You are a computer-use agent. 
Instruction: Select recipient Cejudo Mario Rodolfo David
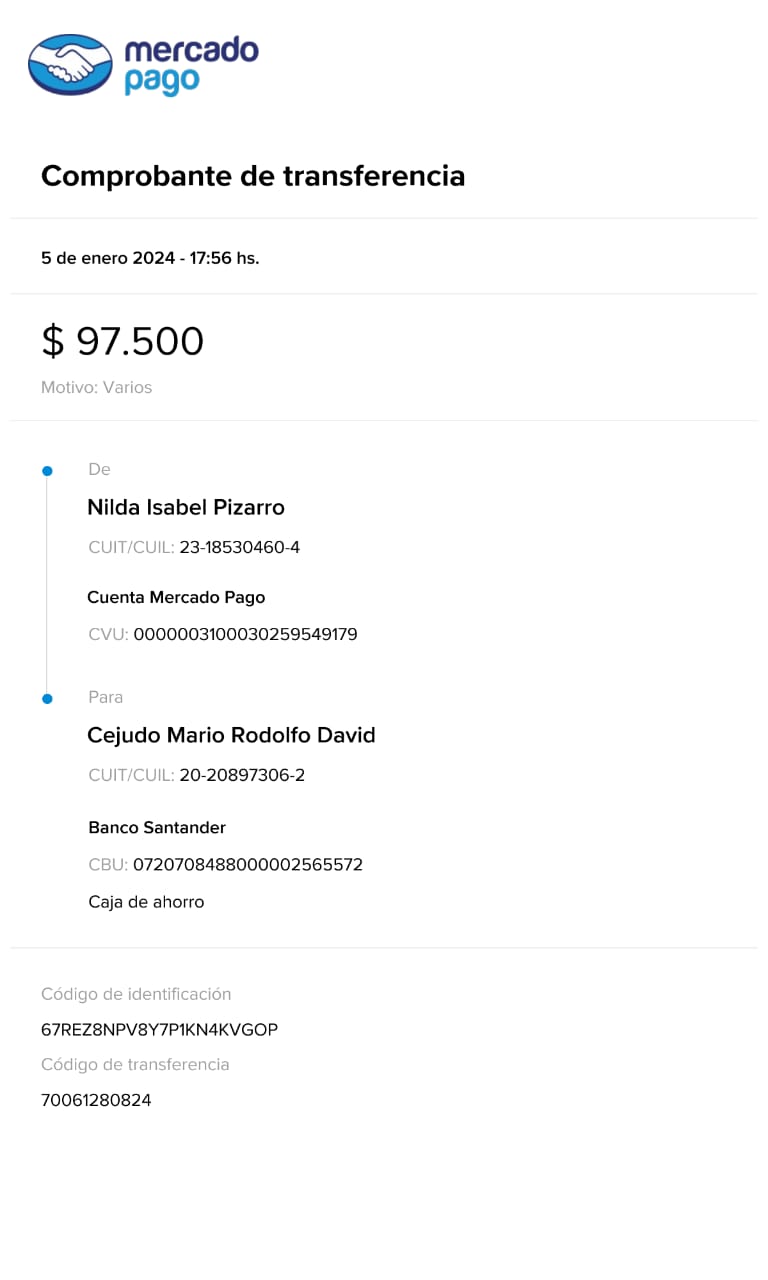click(x=231, y=736)
